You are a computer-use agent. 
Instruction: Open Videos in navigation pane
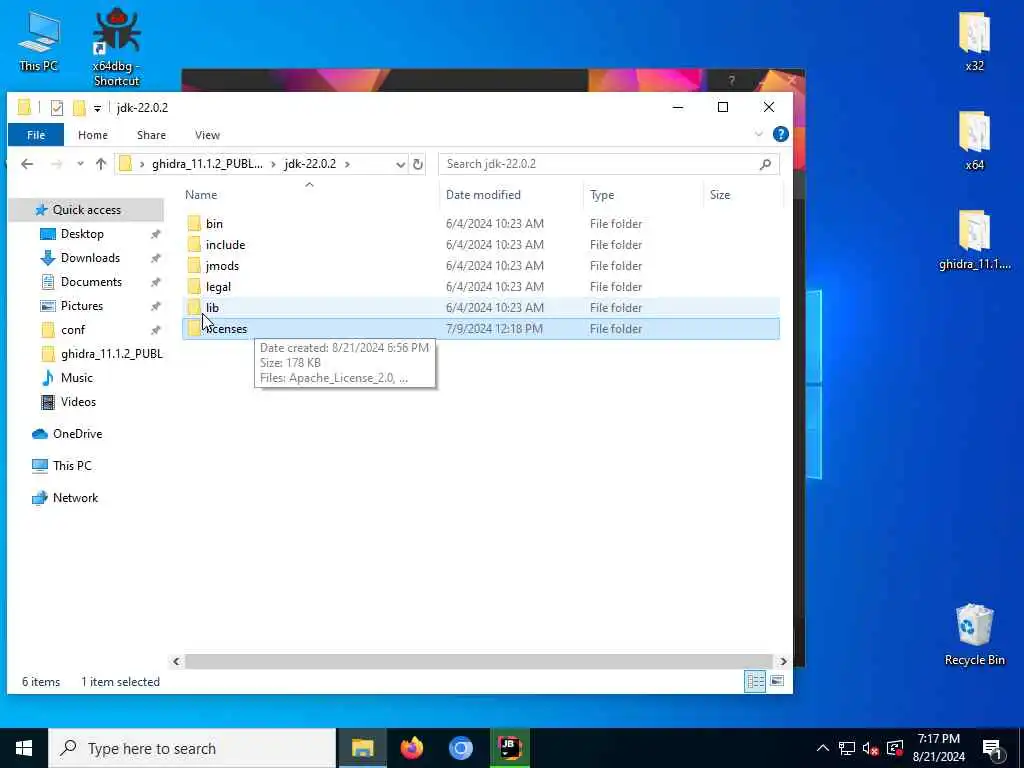(78, 402)
